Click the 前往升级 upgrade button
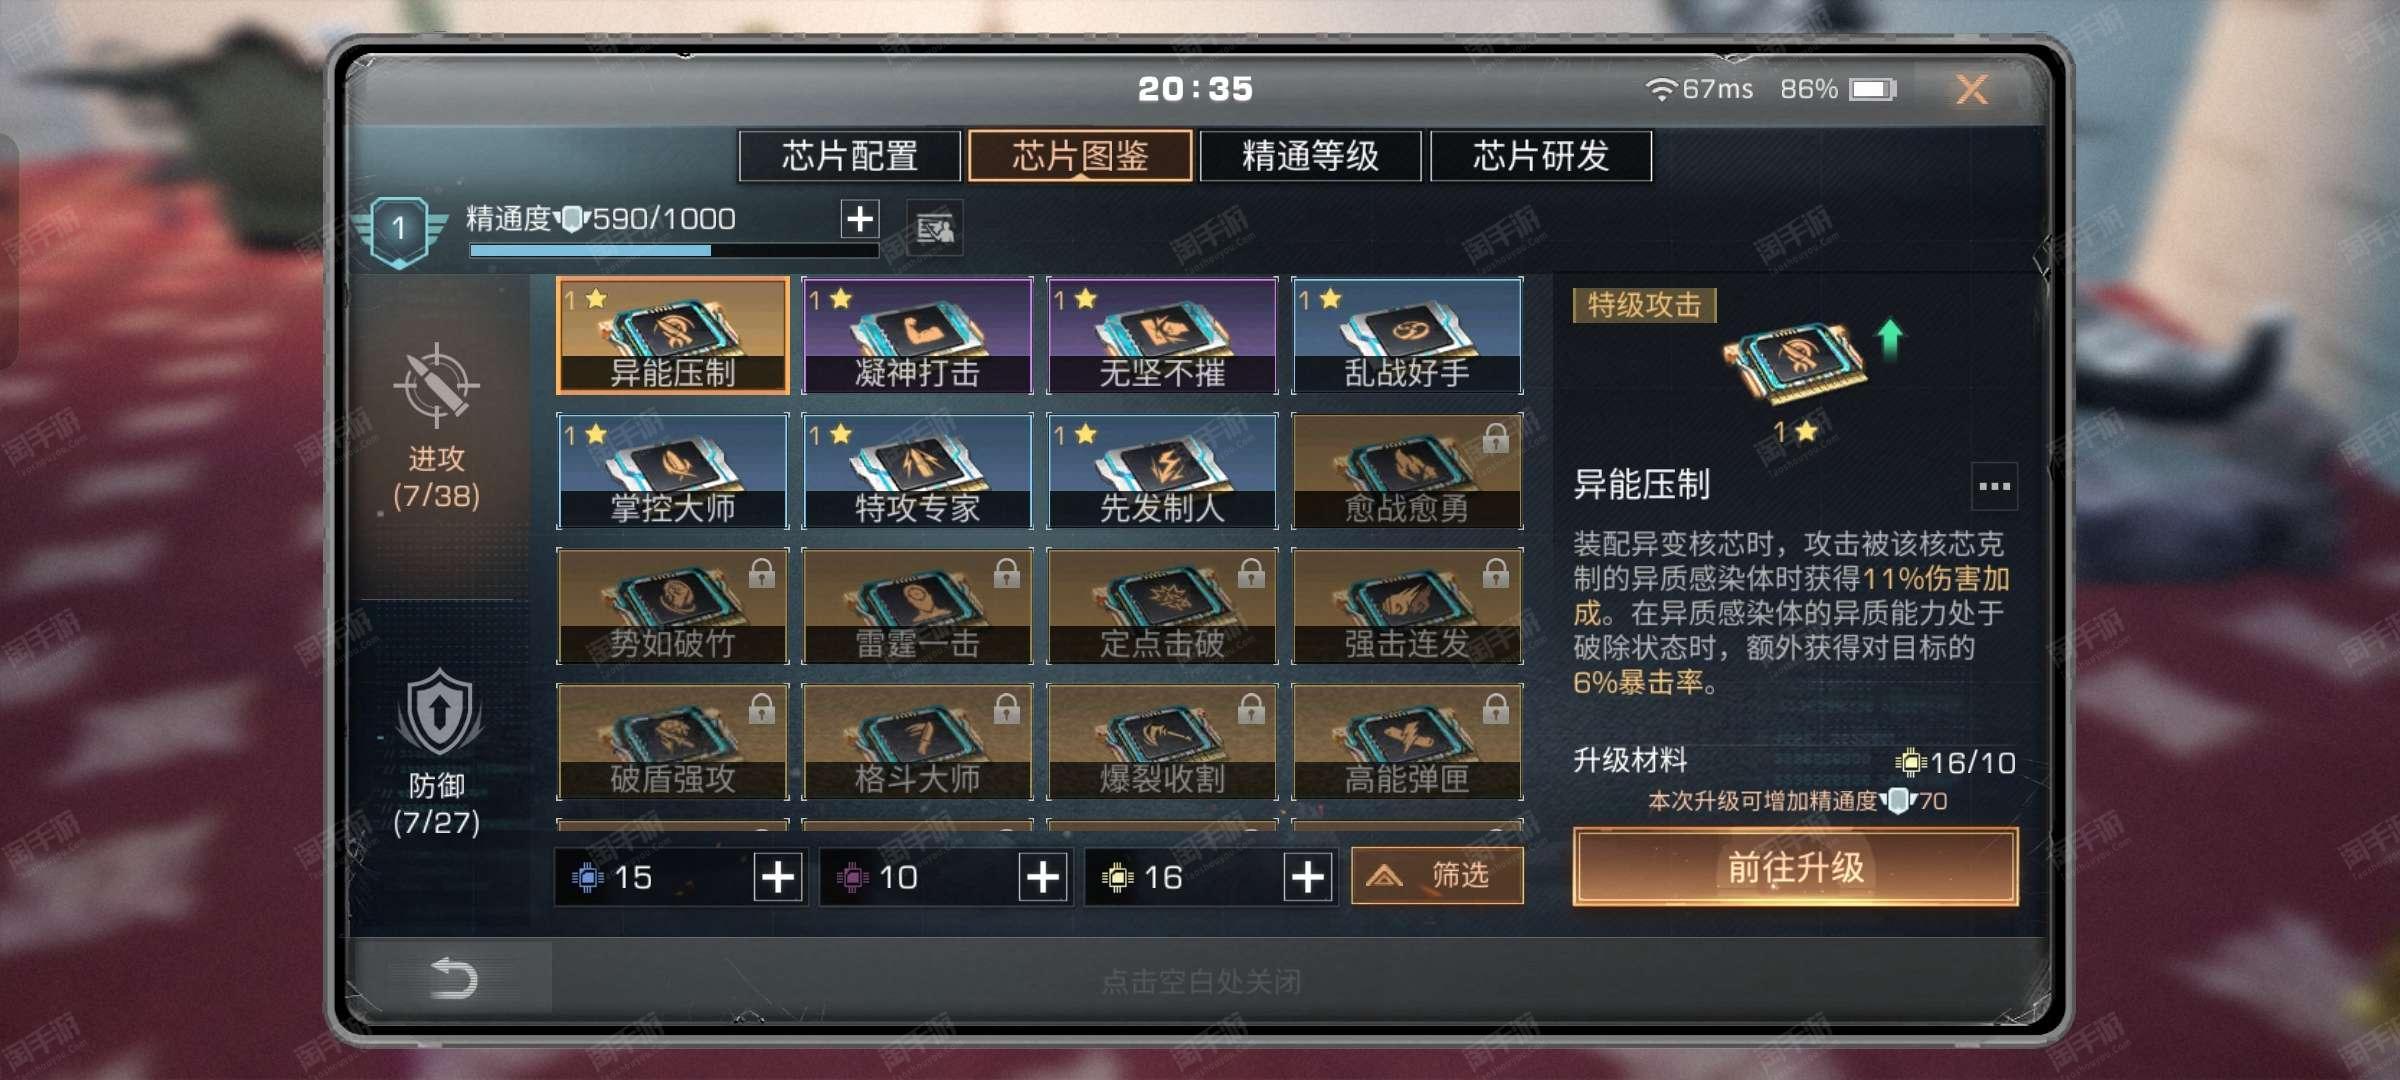Screen dimensions: 2400x1080 tap(1795, 867)
